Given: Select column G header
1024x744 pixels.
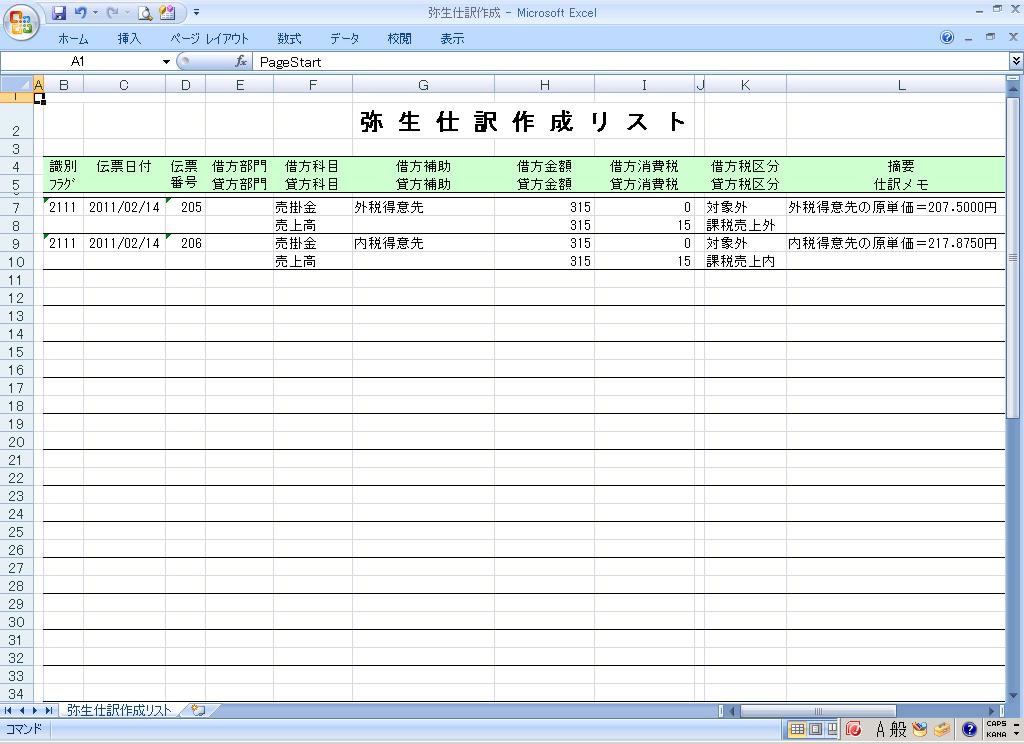Looking at the screenshot, I should coord(423,85).
